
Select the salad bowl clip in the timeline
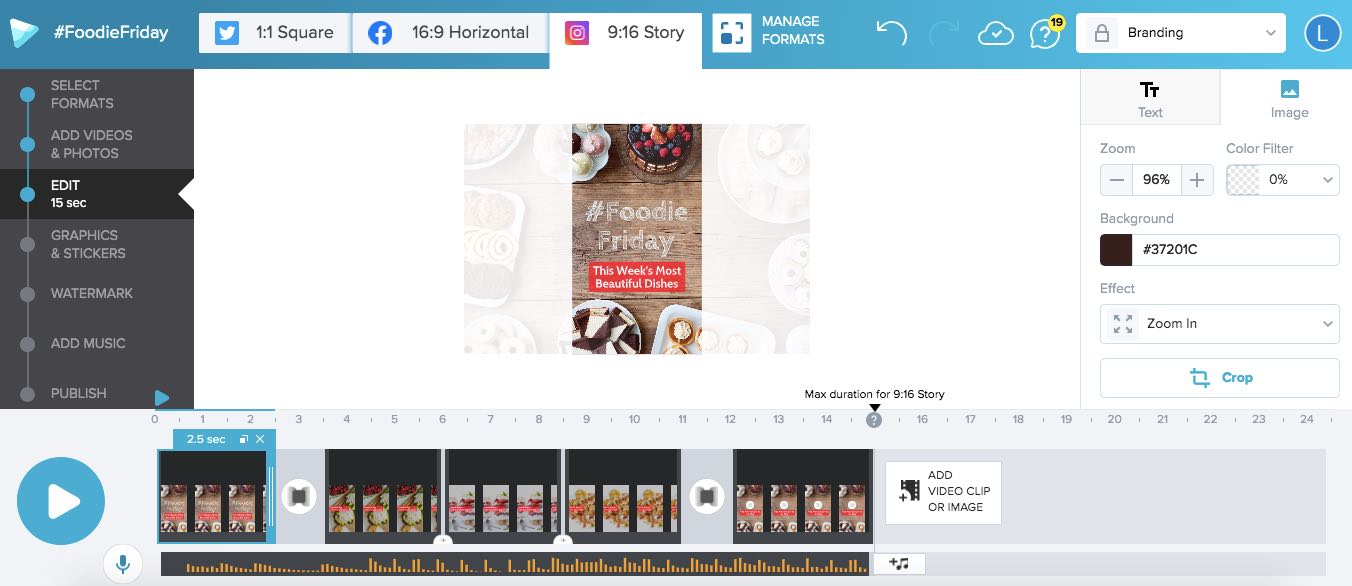[383, 496]
